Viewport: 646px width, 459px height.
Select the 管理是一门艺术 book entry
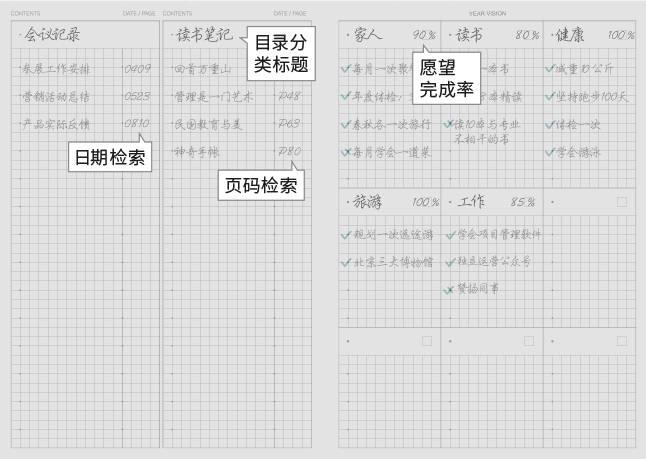click(214, 97)
